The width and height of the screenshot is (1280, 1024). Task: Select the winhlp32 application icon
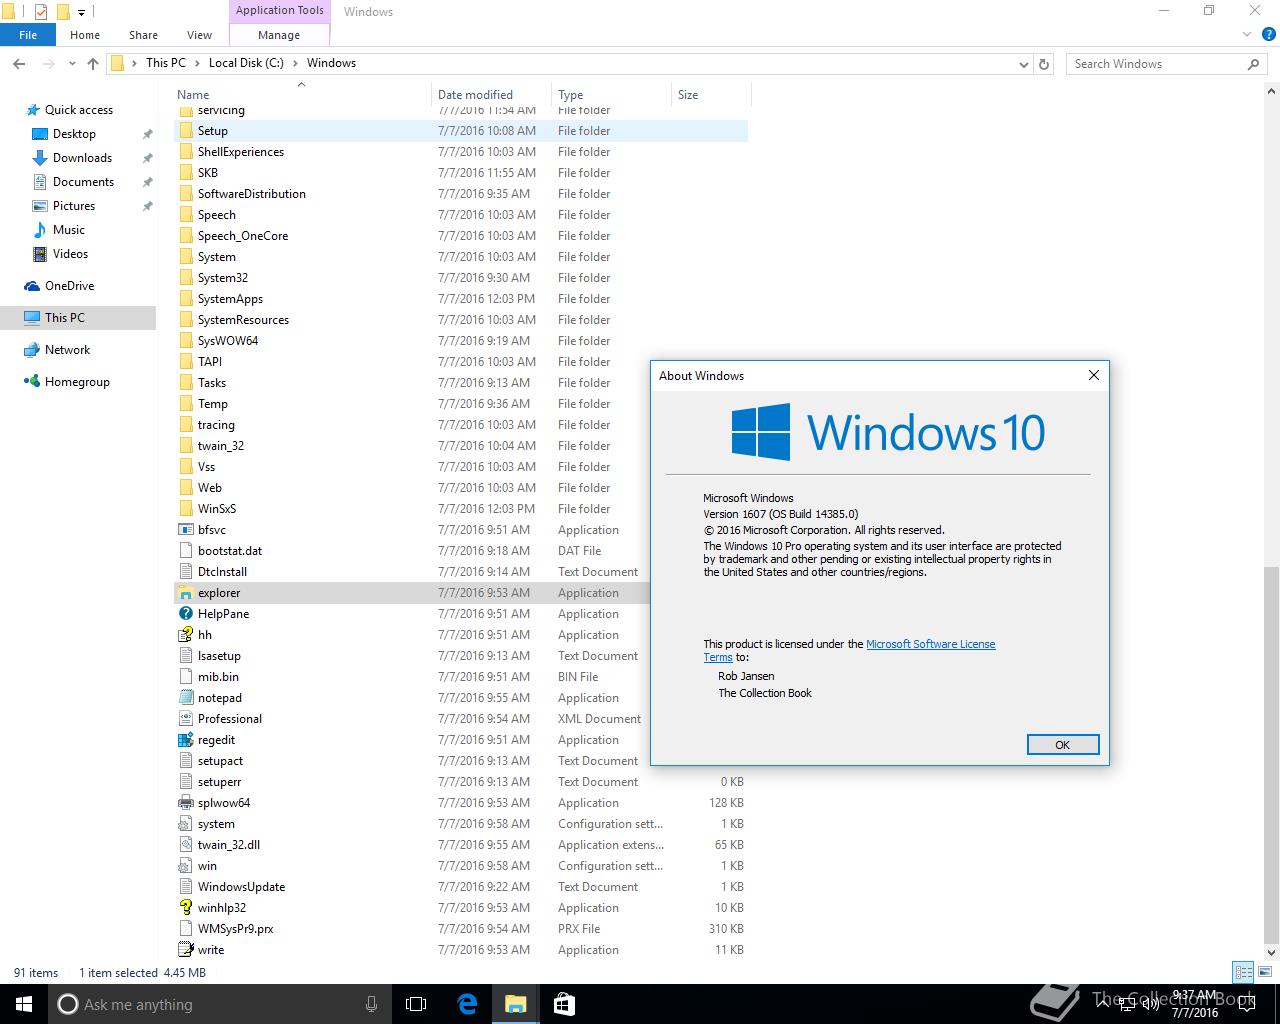tap(185, 908)
